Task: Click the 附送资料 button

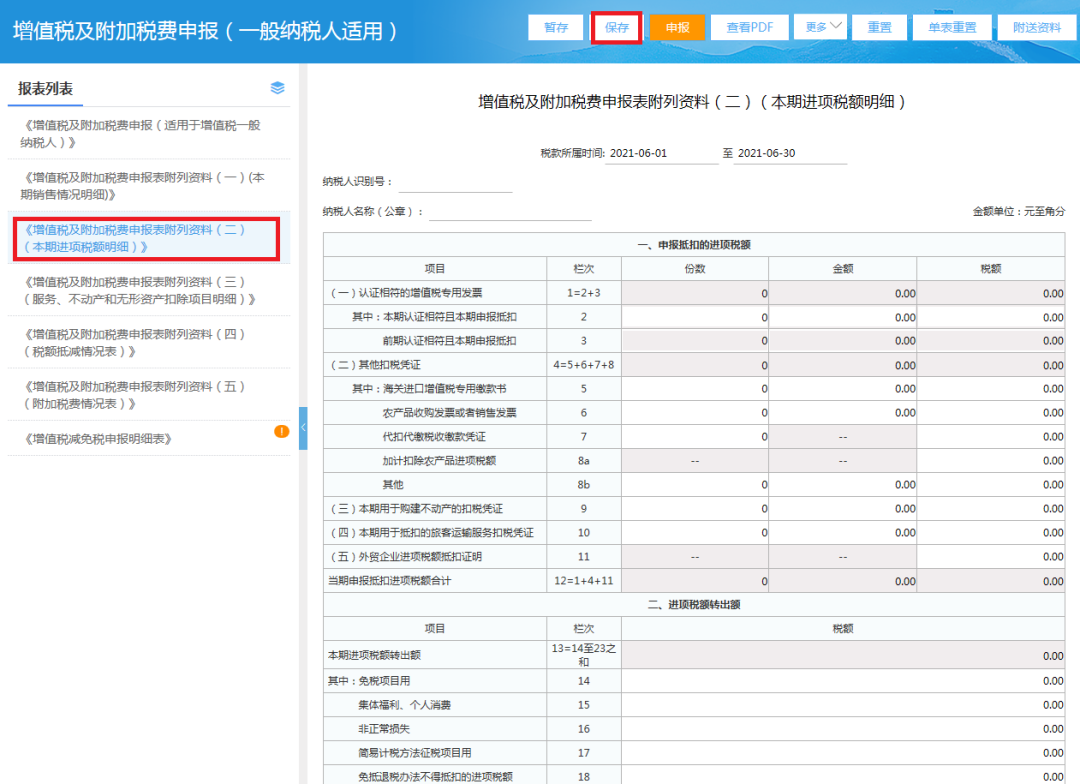Action: coord(1037,28)
